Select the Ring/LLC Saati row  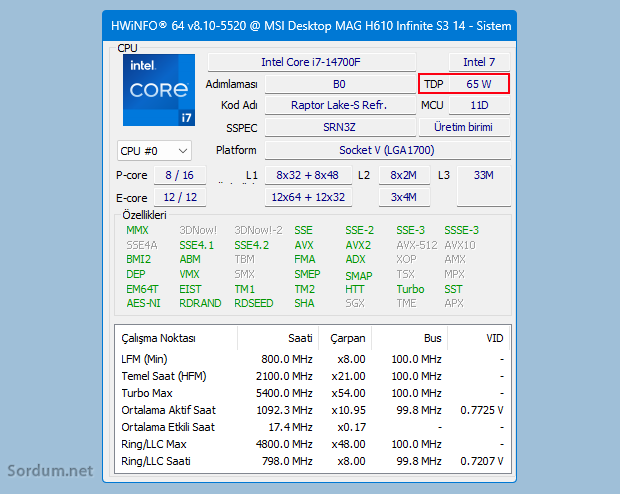312,461
